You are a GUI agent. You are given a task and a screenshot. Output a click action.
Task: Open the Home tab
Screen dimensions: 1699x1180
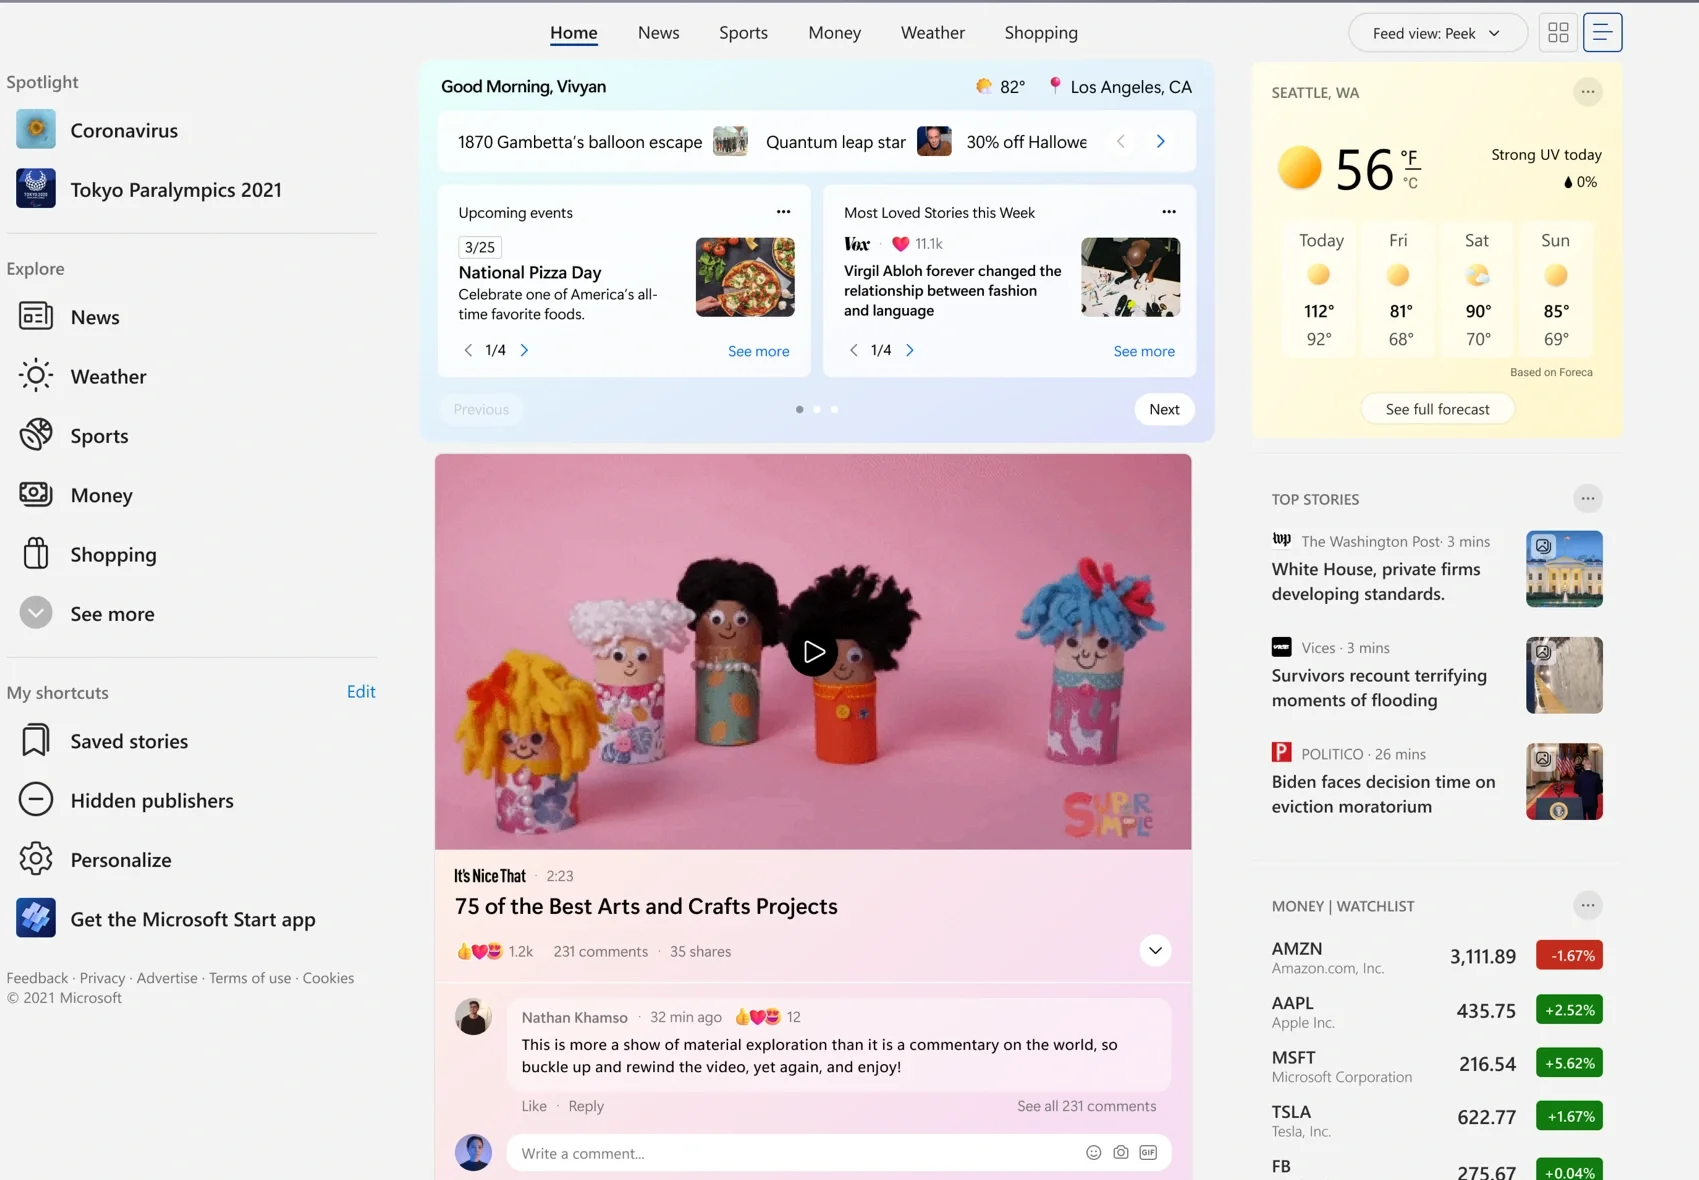tap(573, 33)
